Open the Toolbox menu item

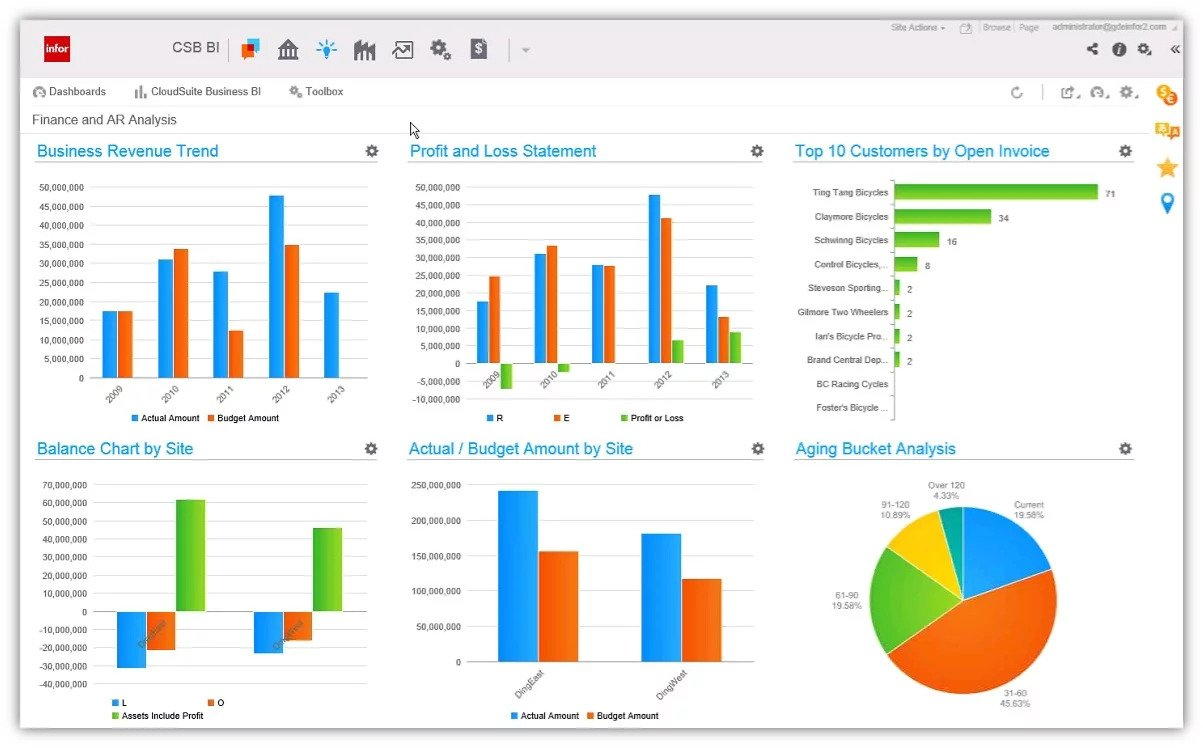point(316,91)
